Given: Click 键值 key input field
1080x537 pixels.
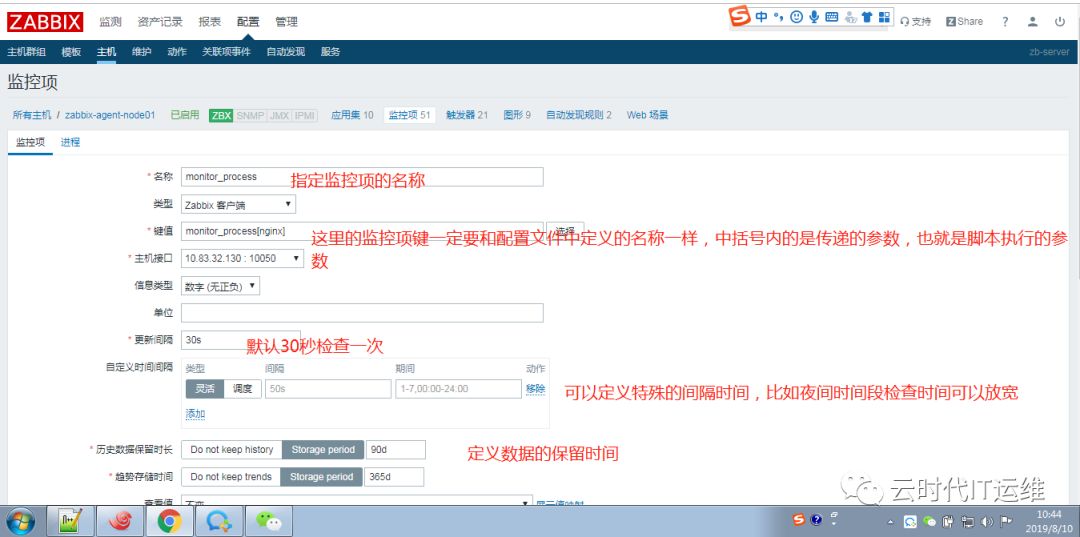Looking at the screenshot, I should point(362,231).
